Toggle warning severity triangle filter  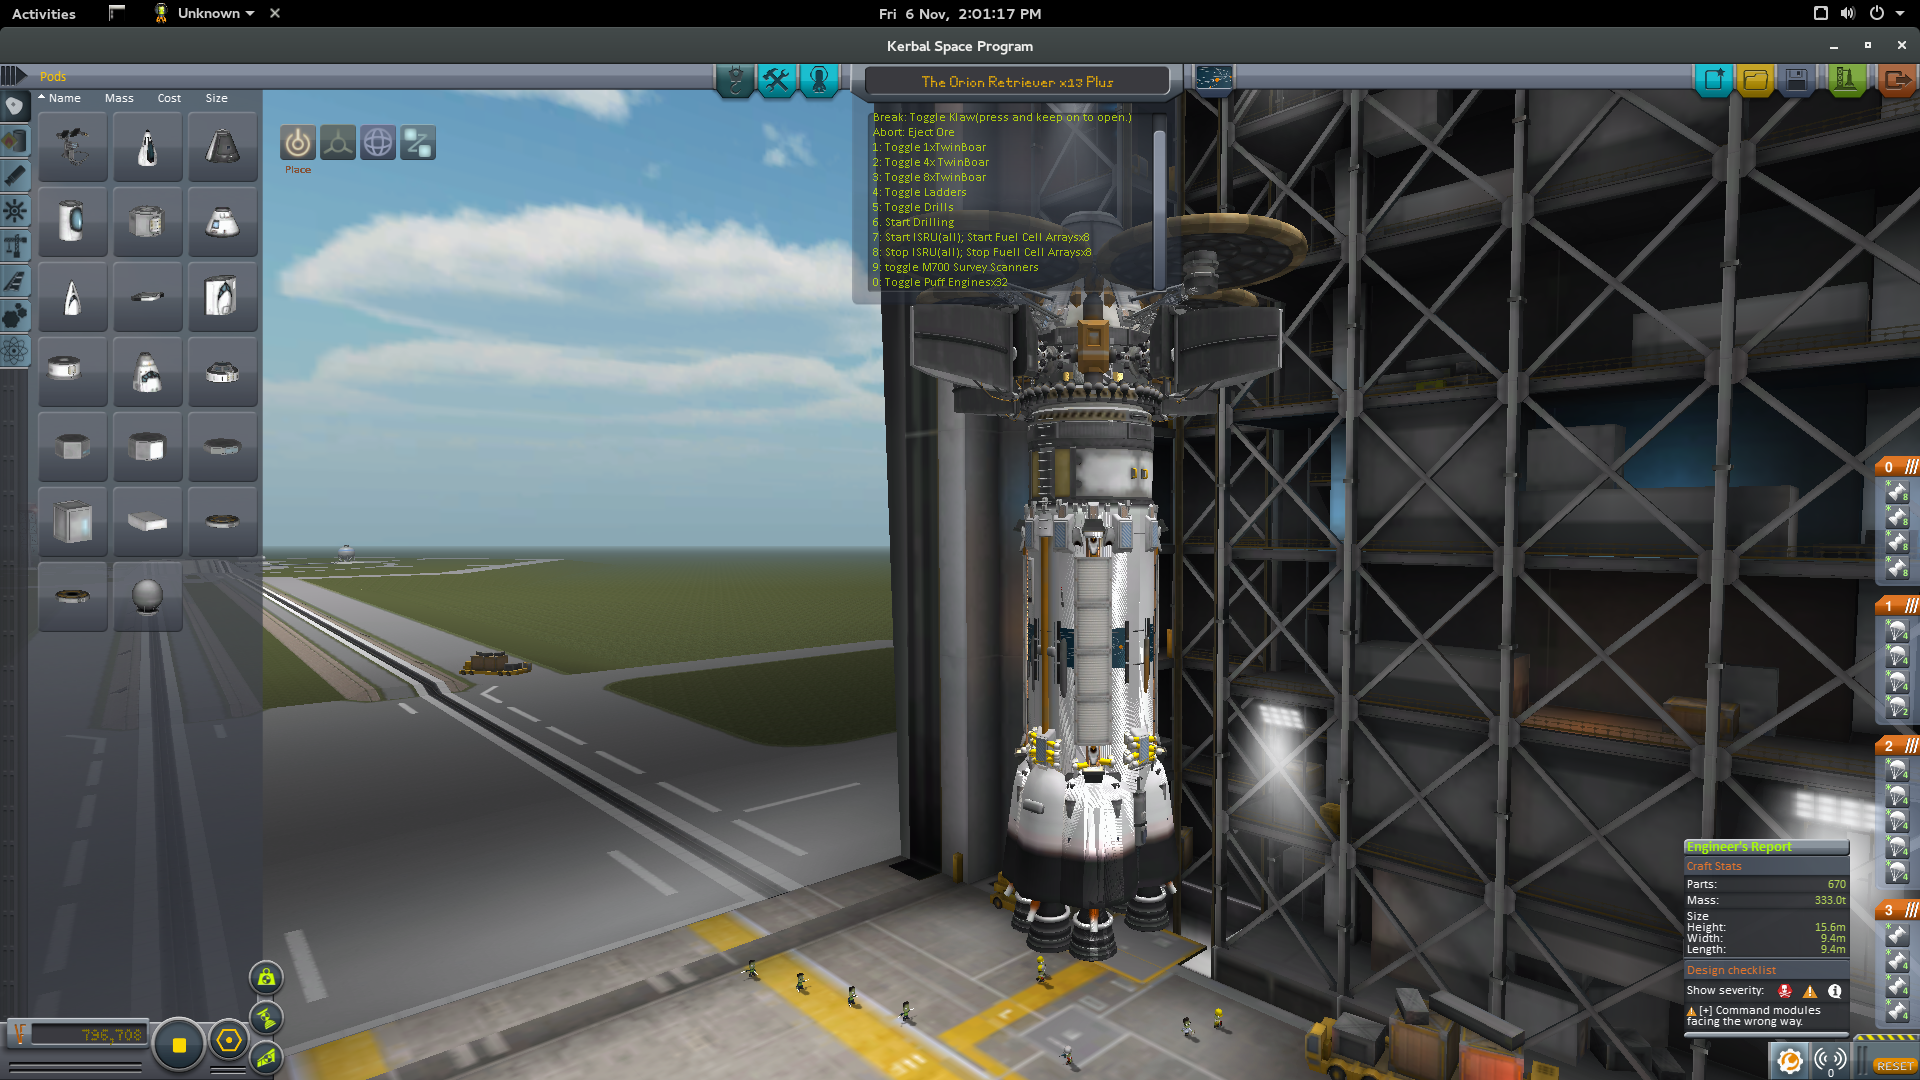pyautogui.click(x=1810, y=991)
